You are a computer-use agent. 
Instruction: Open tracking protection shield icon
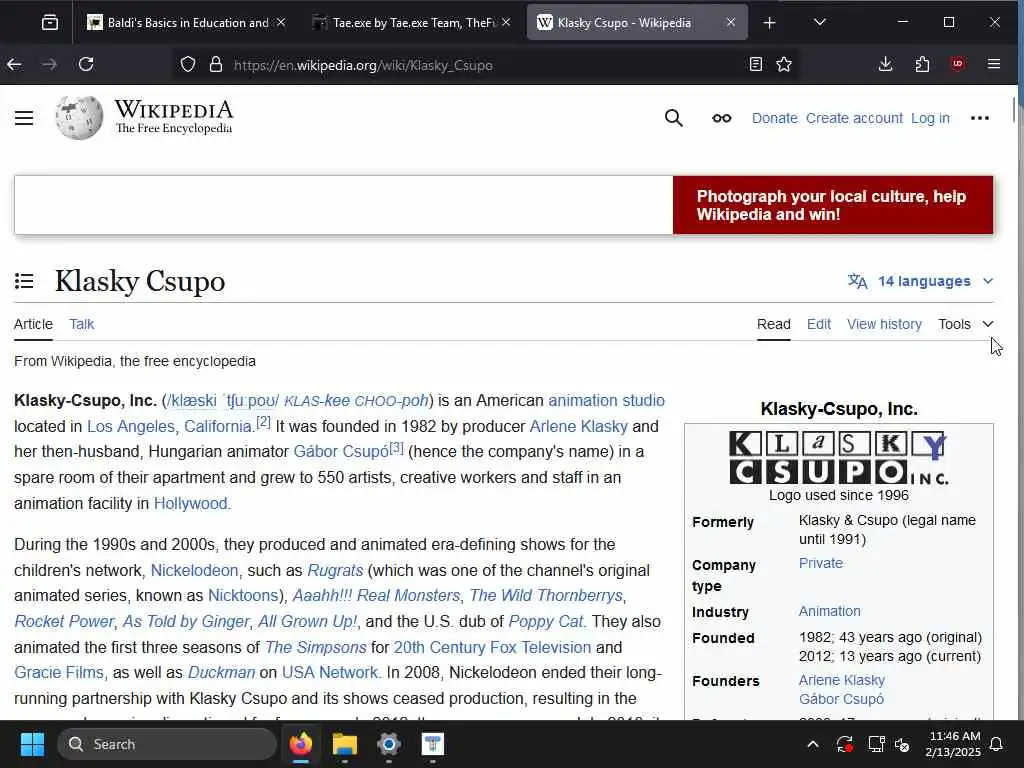(x=188, y=65)
